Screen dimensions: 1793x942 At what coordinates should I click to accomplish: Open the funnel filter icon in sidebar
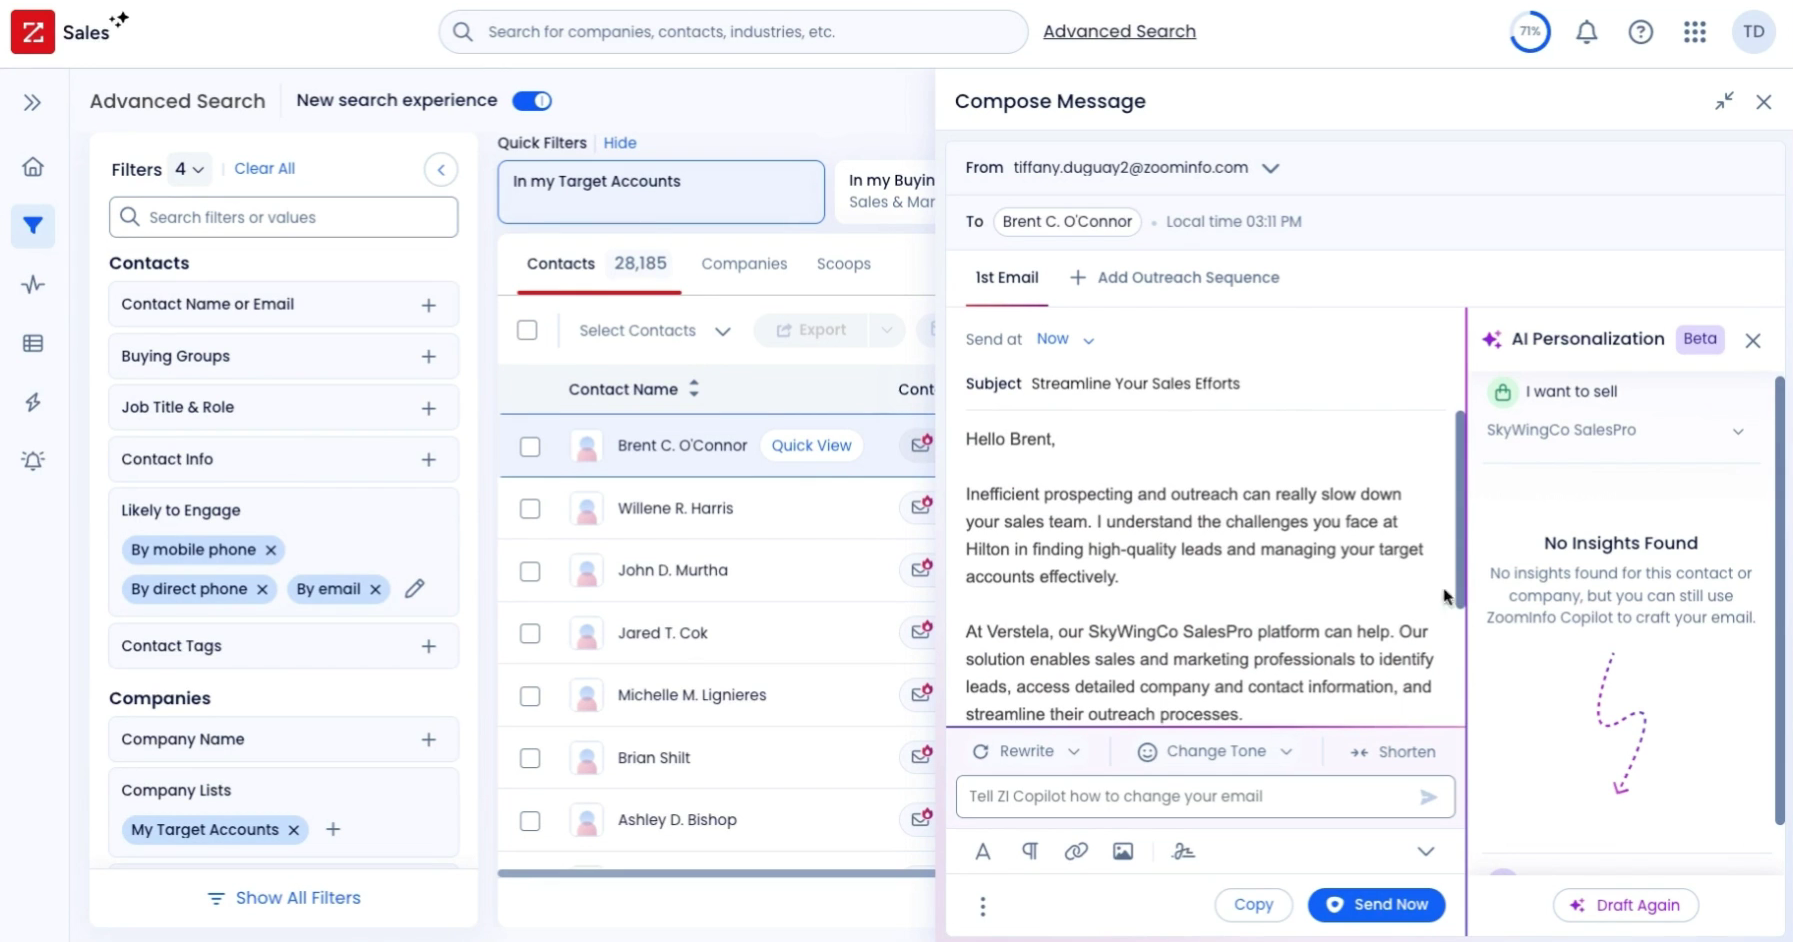tap(33, 225)
